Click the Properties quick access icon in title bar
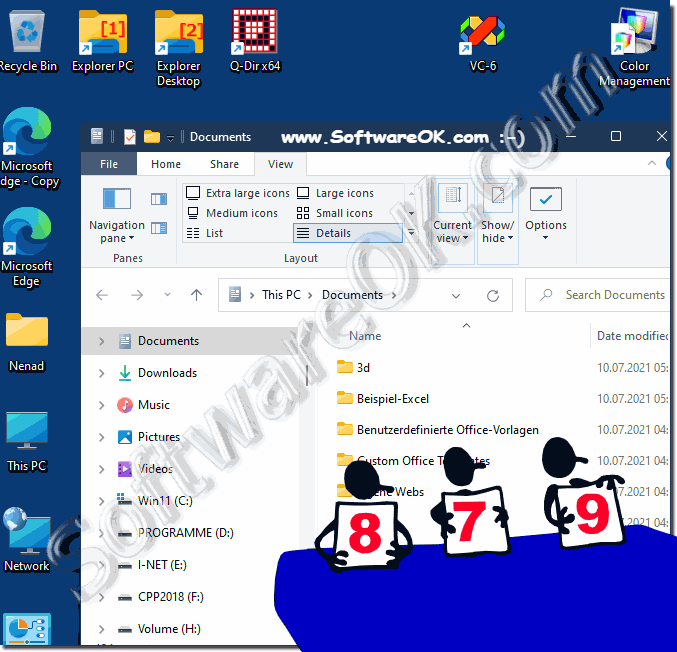The image size is (677, 652). point(130,137)
